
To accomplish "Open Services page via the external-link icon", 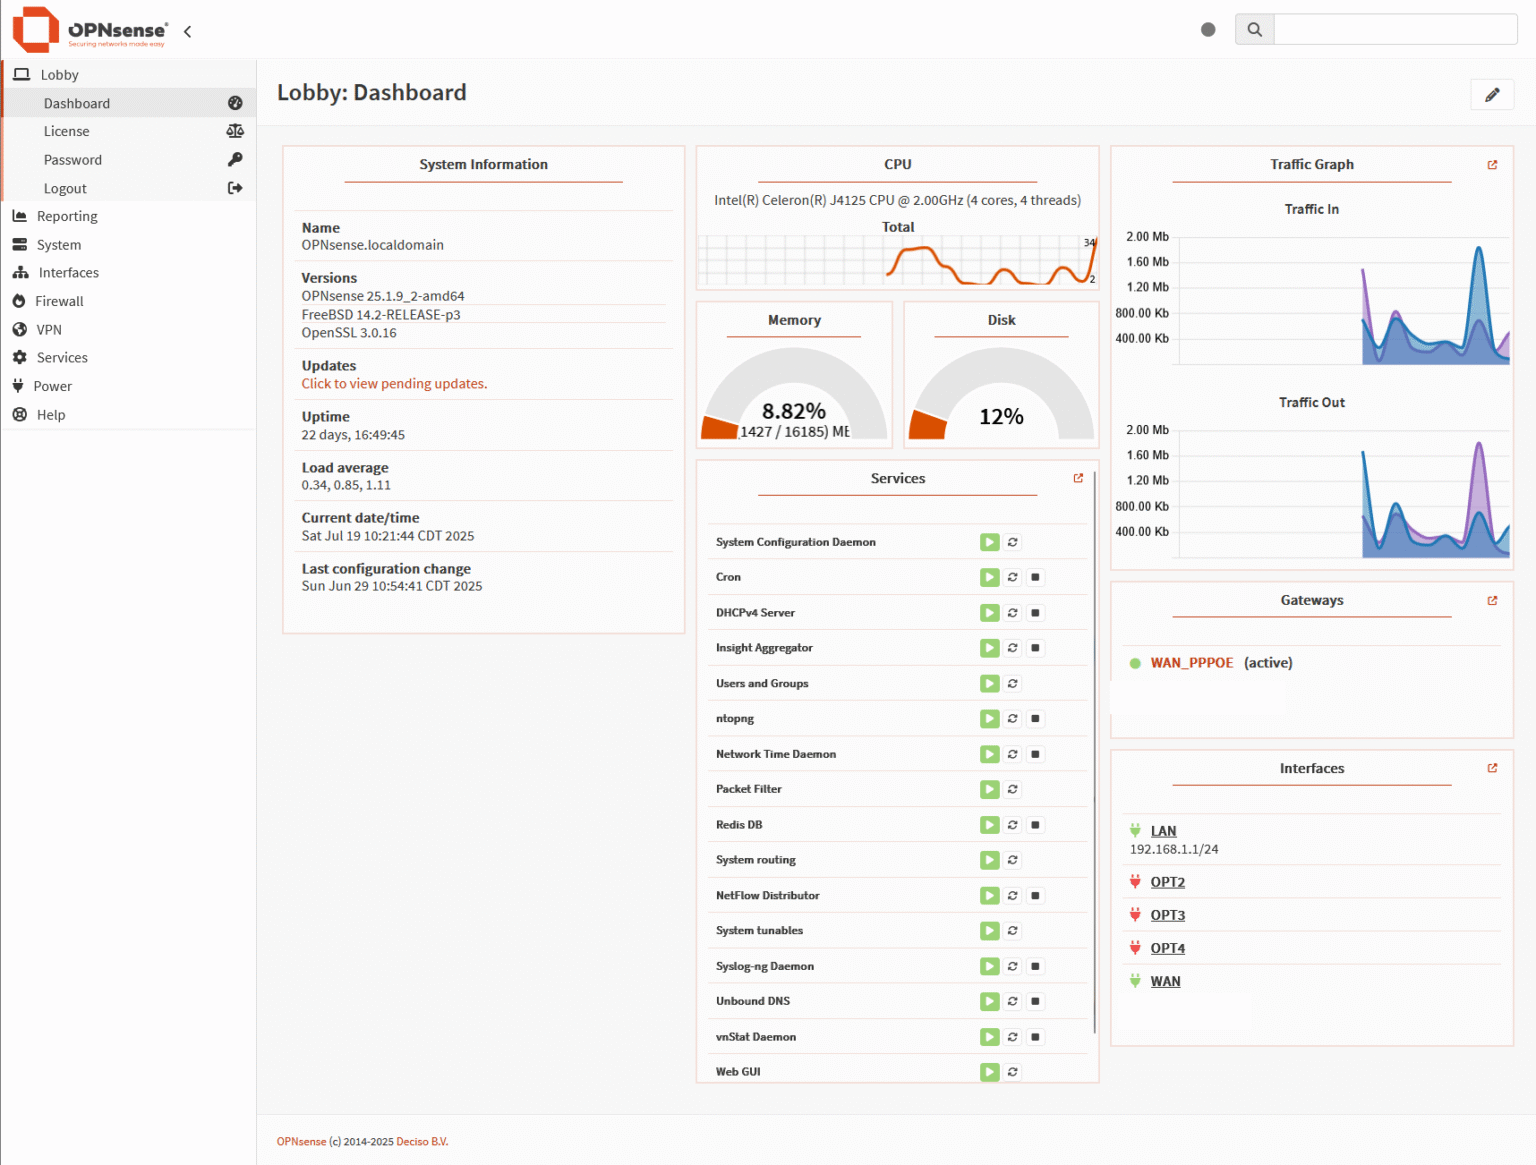I will click(1077, 478).
